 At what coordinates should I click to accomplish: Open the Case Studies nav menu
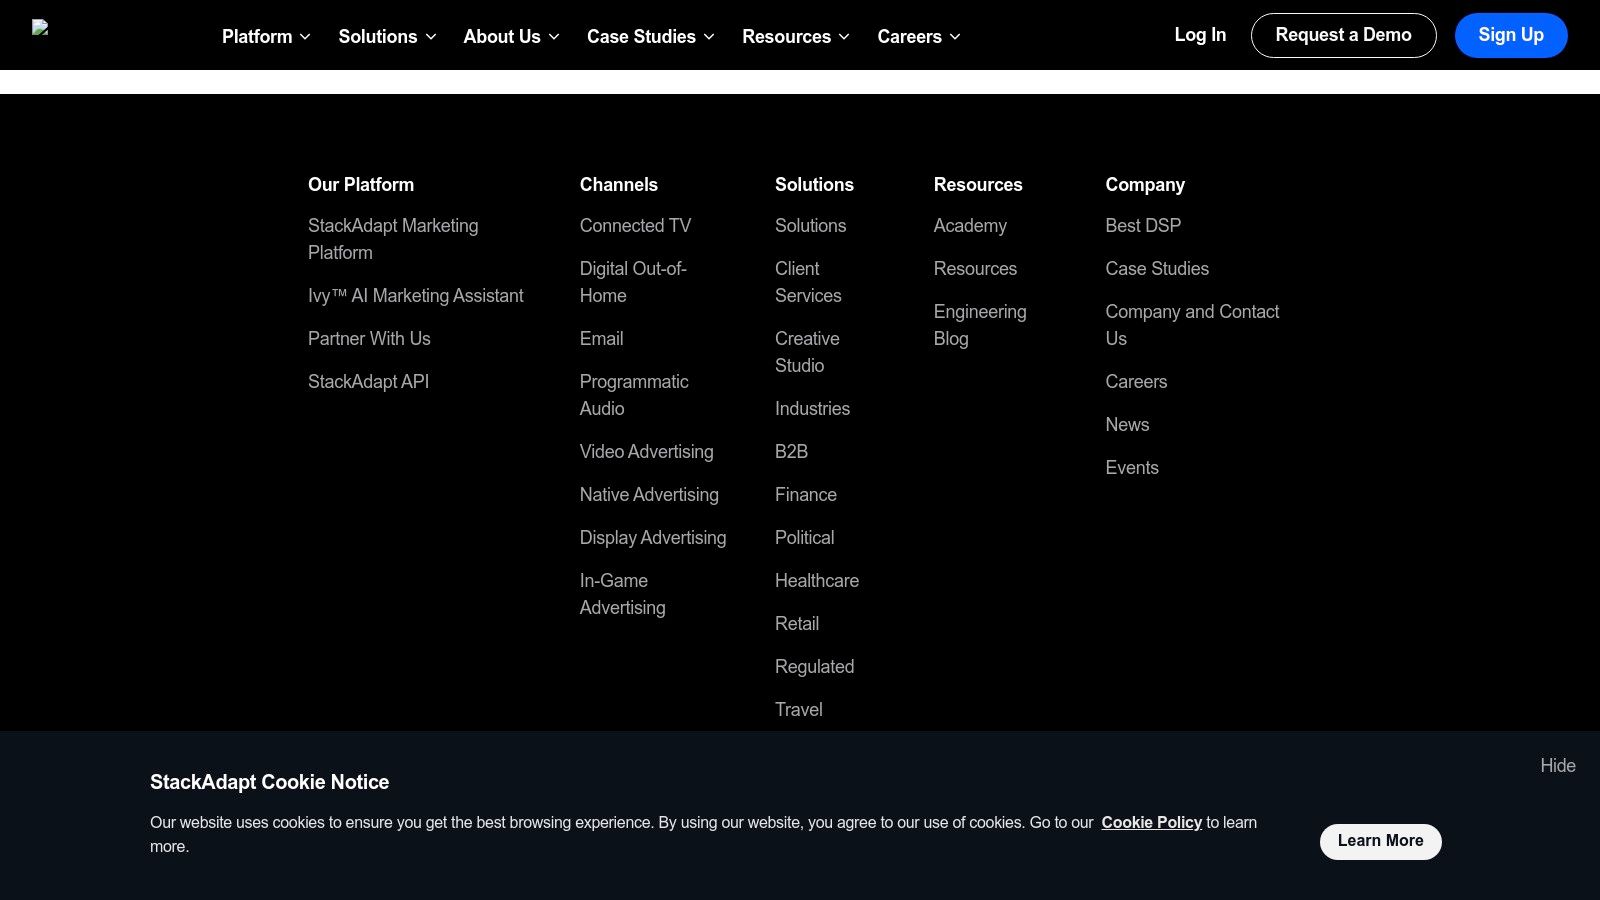650,37
